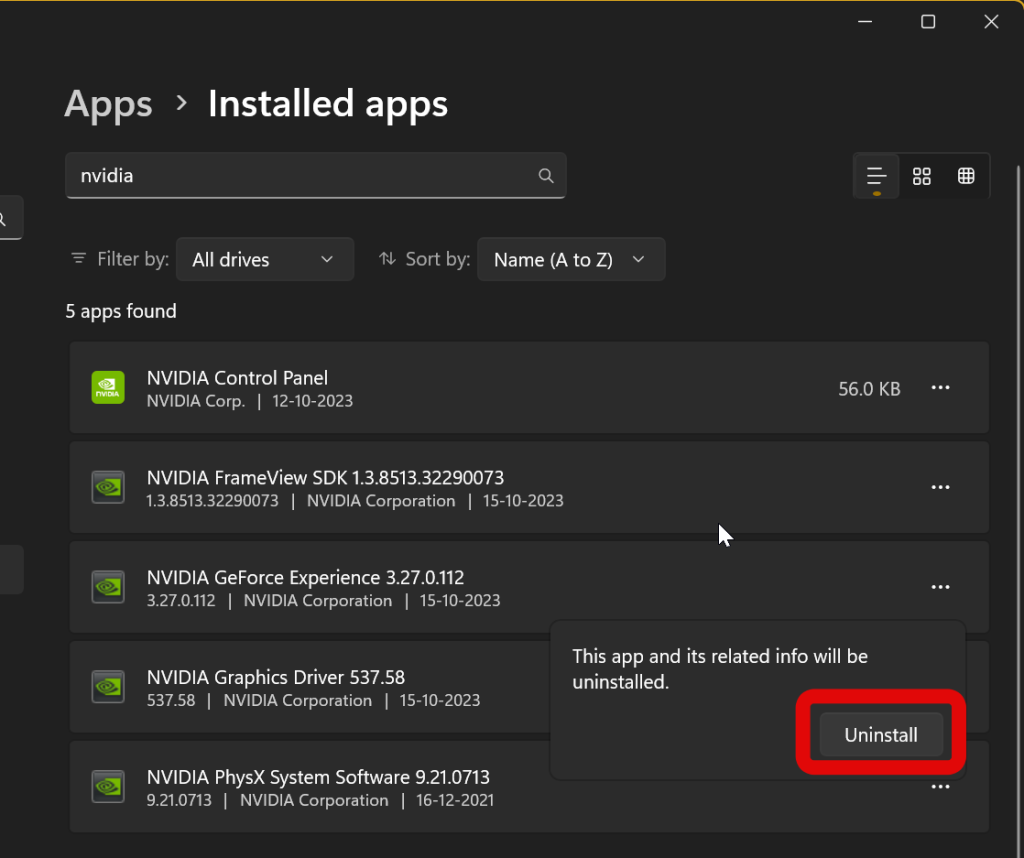Screen dimensions: 1024x858
Task: Switch to grid view layout
Action: click(922, 176)
